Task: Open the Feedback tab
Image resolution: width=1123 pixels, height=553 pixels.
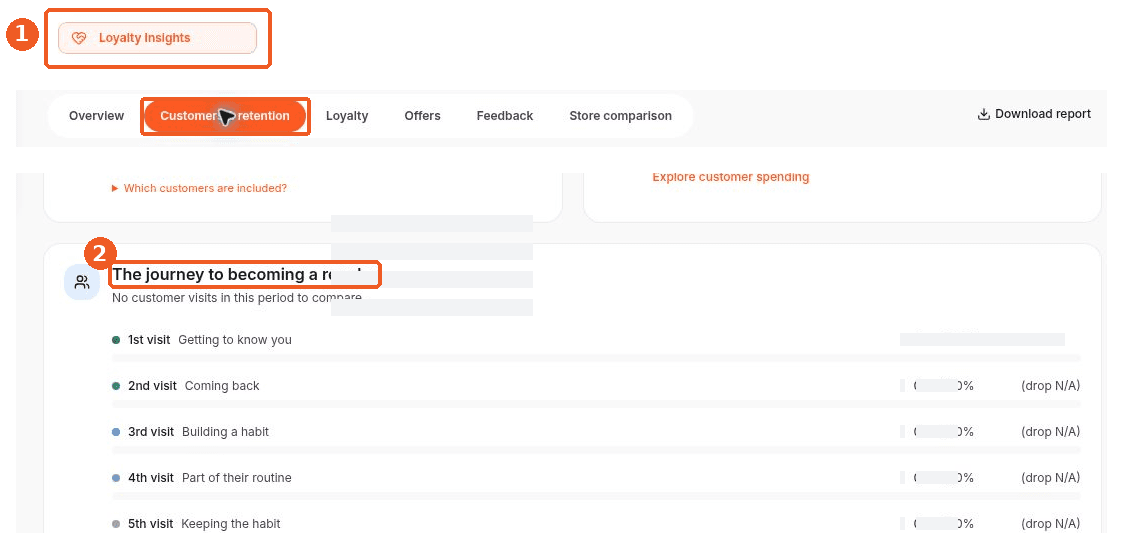Action: coord(504,116)
